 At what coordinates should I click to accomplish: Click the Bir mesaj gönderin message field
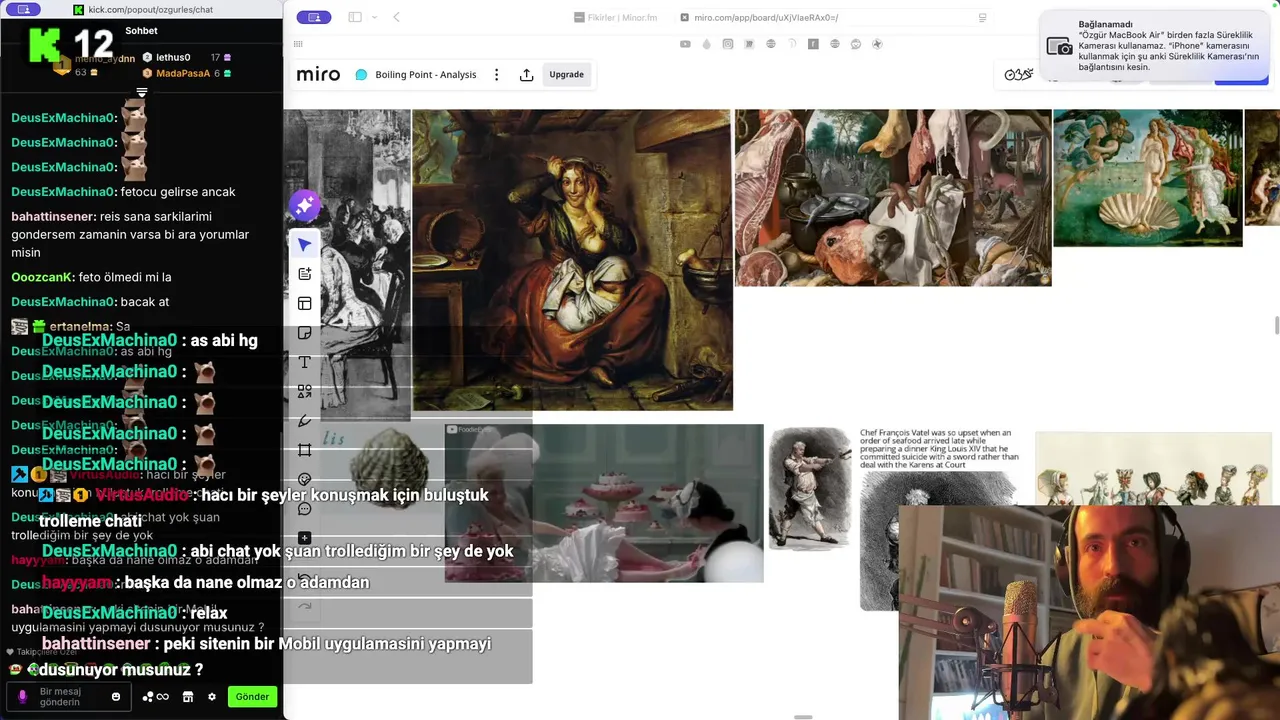click(70, 697)
